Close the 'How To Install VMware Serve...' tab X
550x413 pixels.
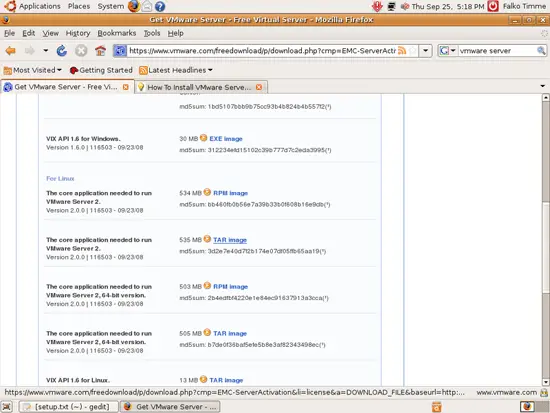259,87
